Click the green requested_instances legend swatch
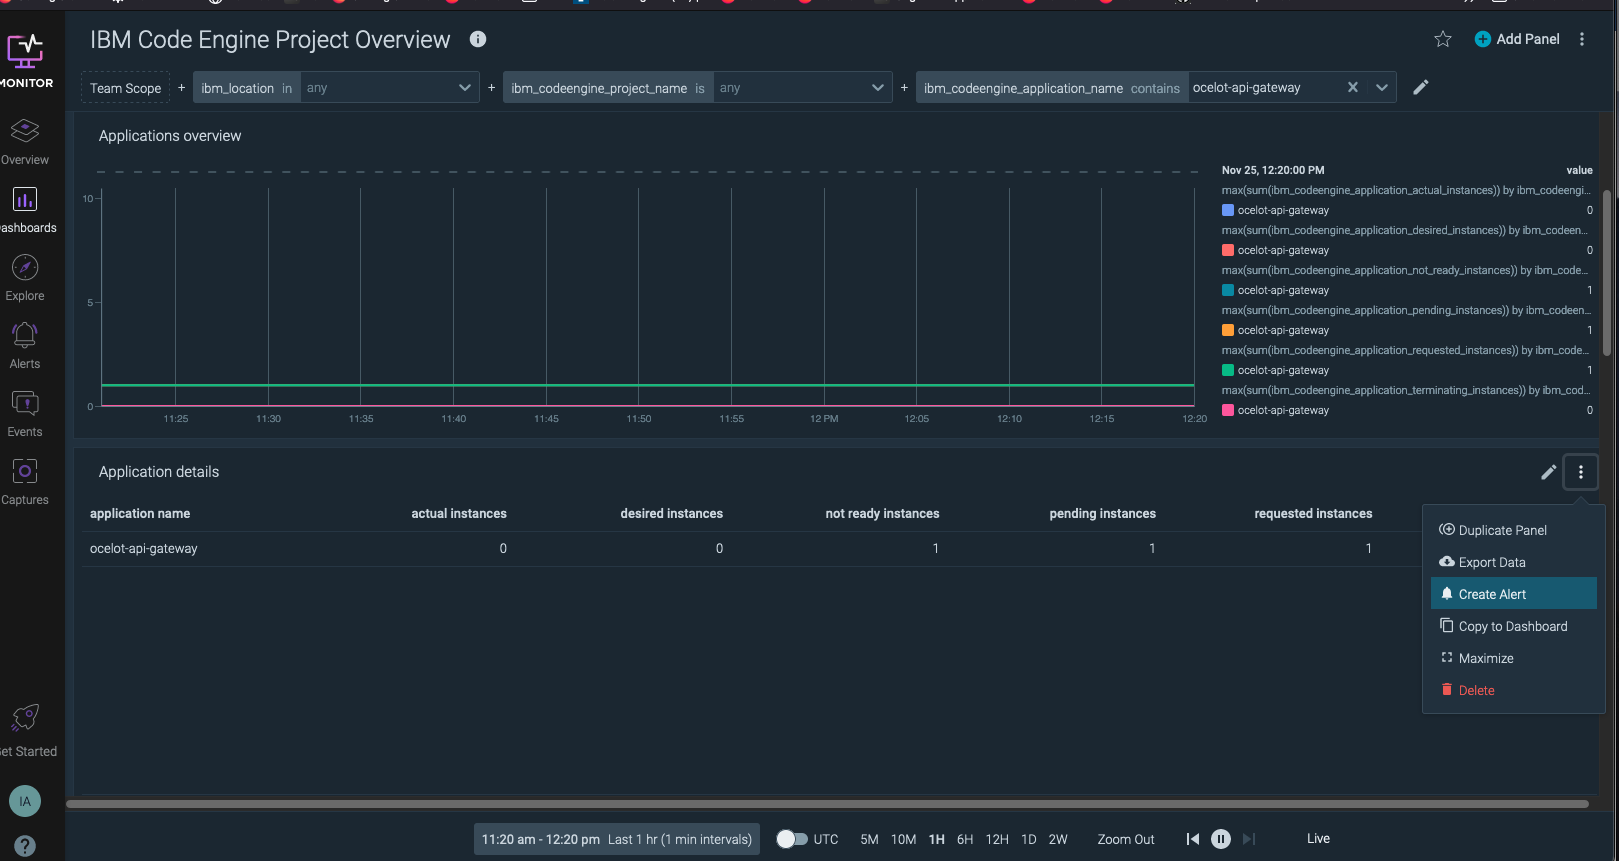1619x861 pixels. (x=1228, y=370)
